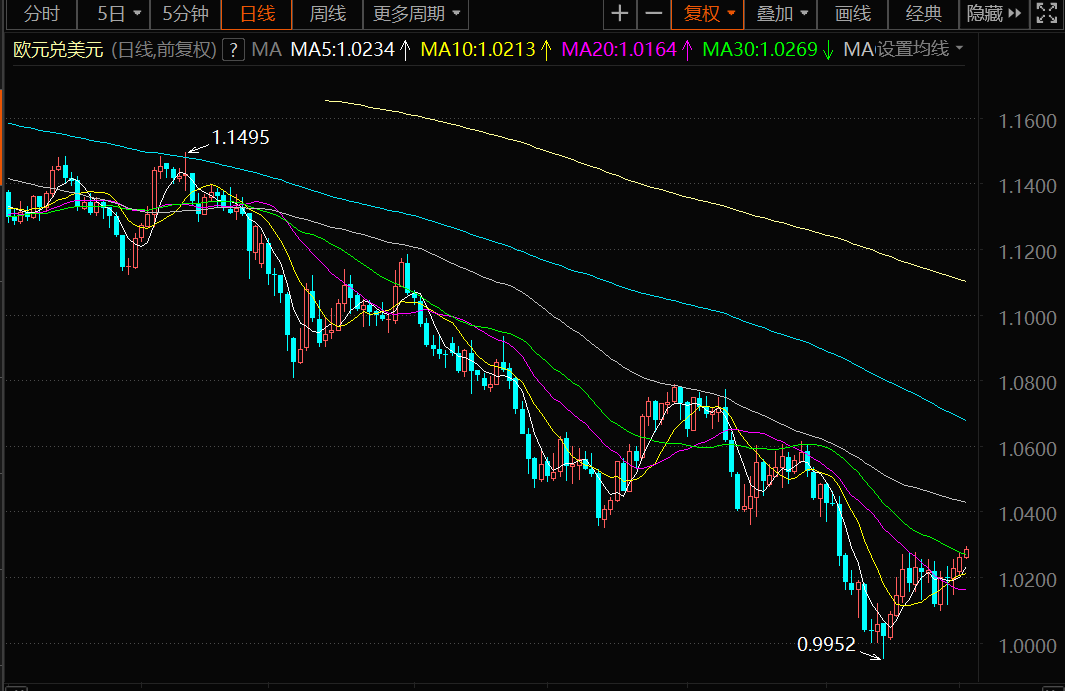The image size is (1065, 691).
Task: Click the 0.9952 low price label
Action: [x=826, y=644]
